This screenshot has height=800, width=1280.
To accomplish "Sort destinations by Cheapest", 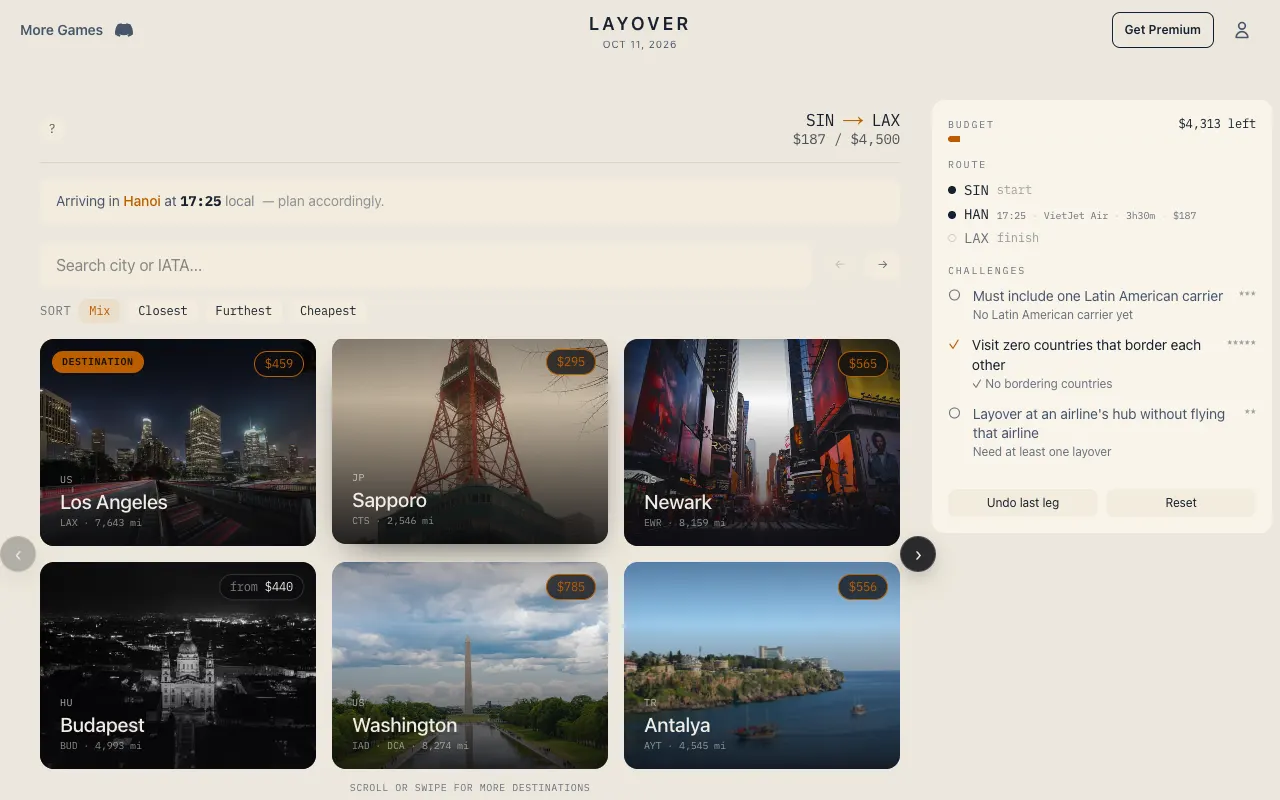I will (328, 311).
